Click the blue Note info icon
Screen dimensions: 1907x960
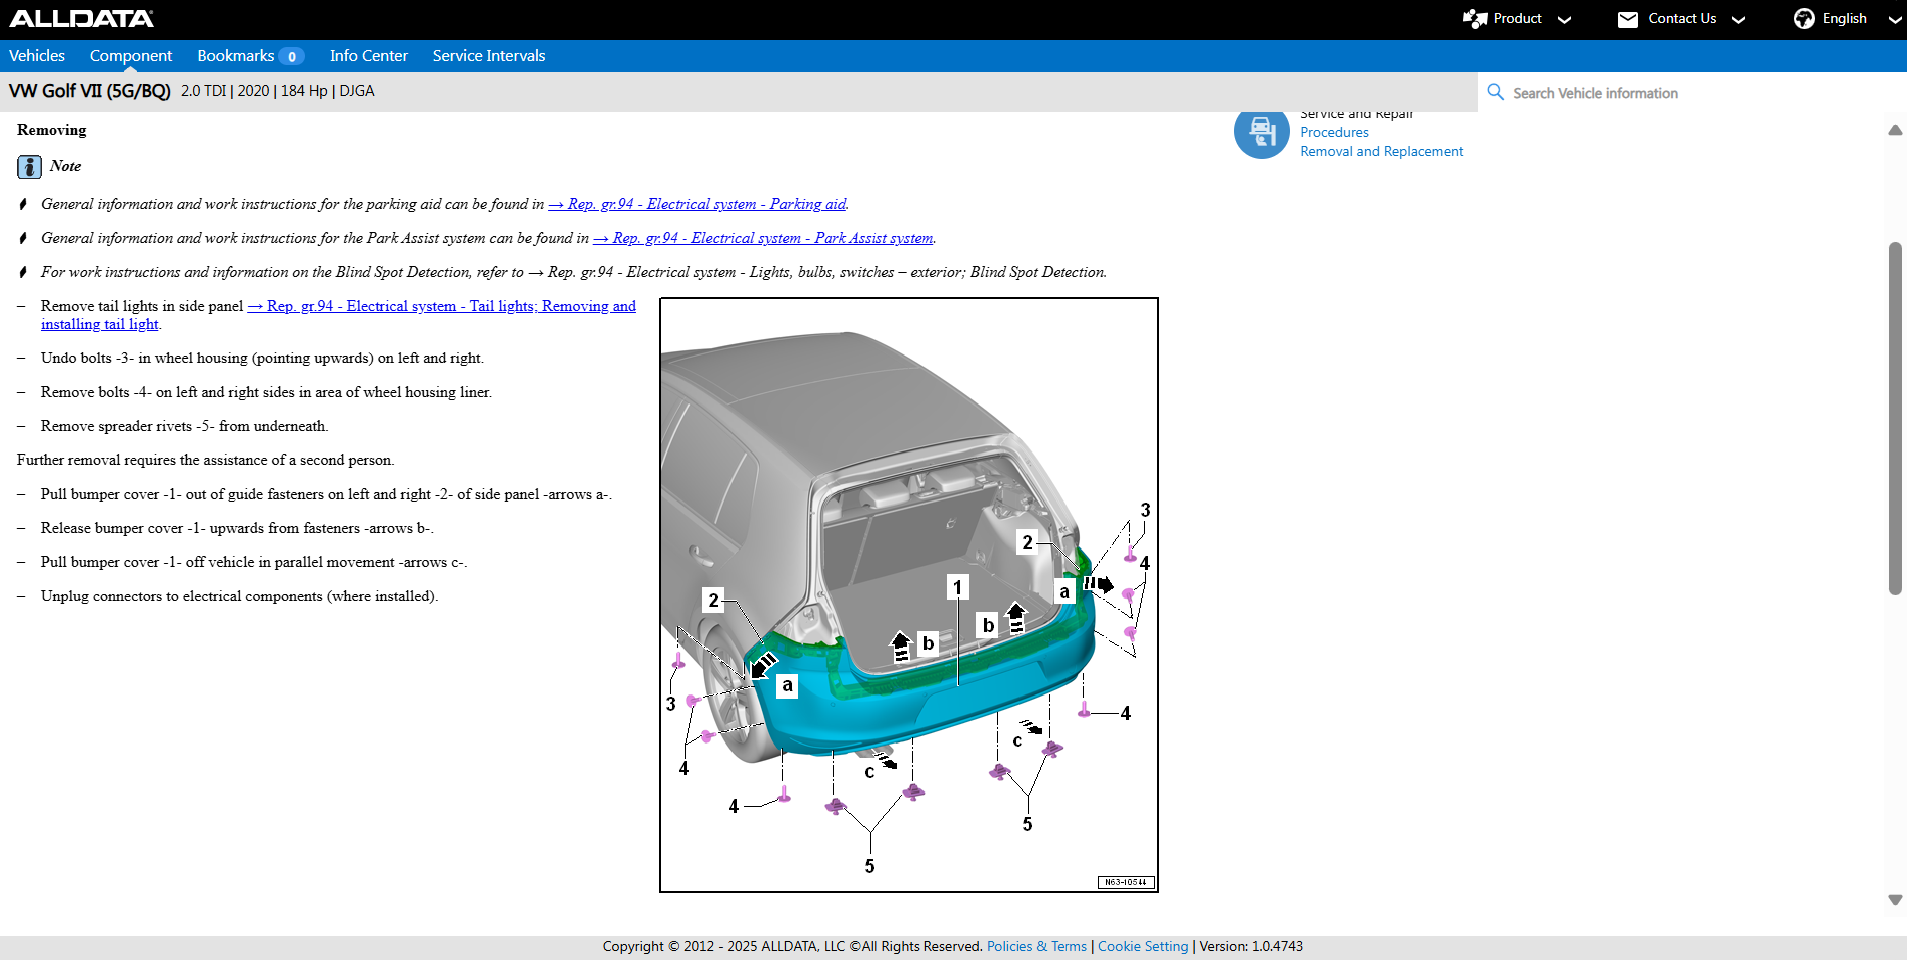pyautogui.click(x=29, y=167)
